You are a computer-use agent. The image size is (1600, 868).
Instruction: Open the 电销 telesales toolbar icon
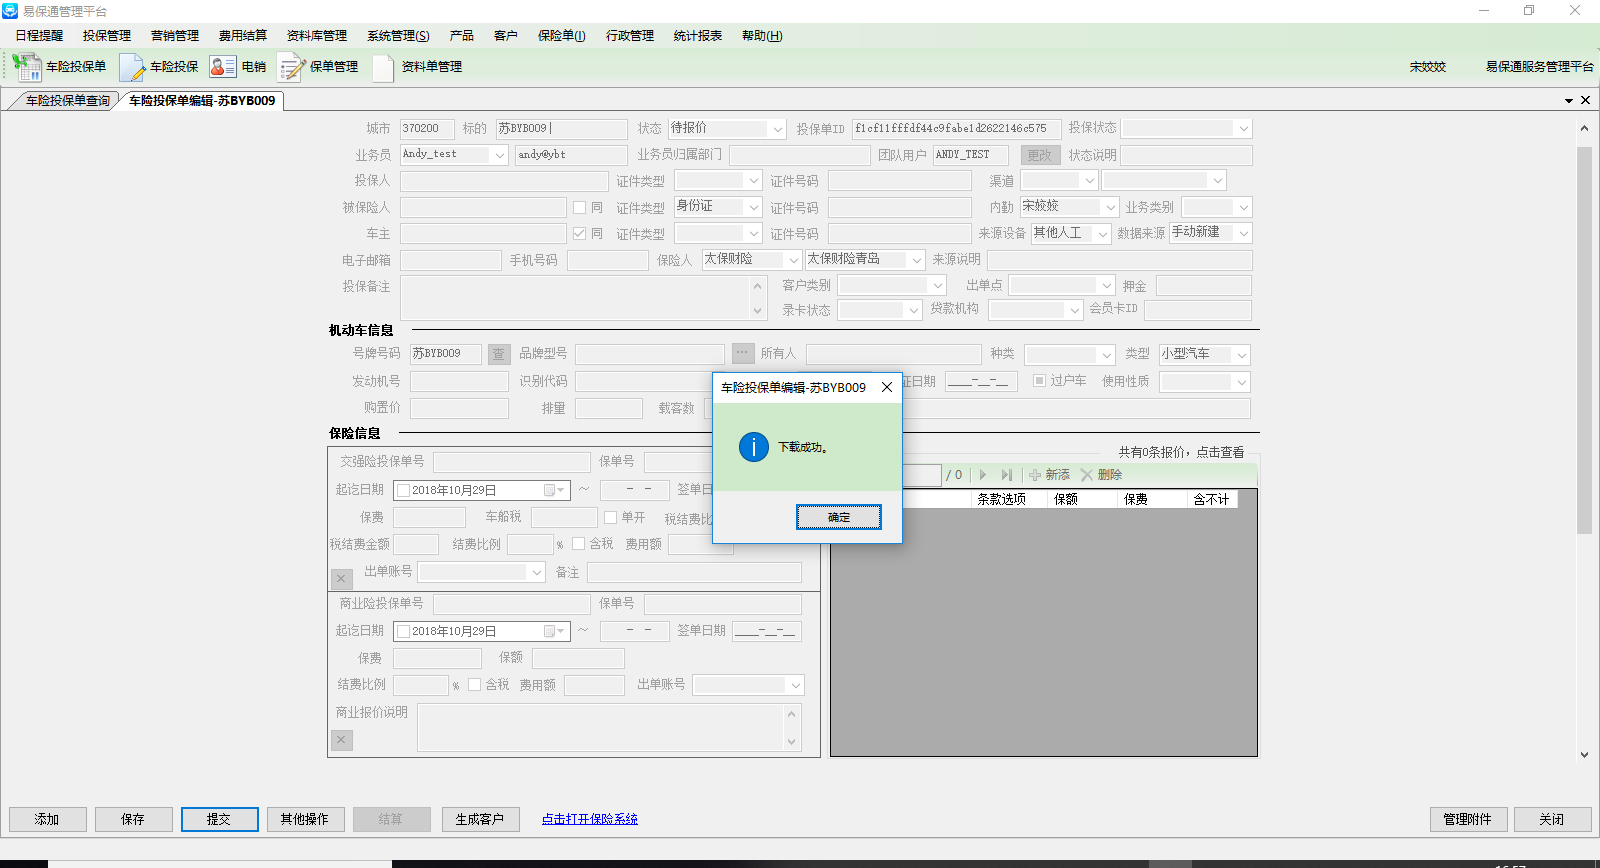pyautogui.click(x=222, y=67)
